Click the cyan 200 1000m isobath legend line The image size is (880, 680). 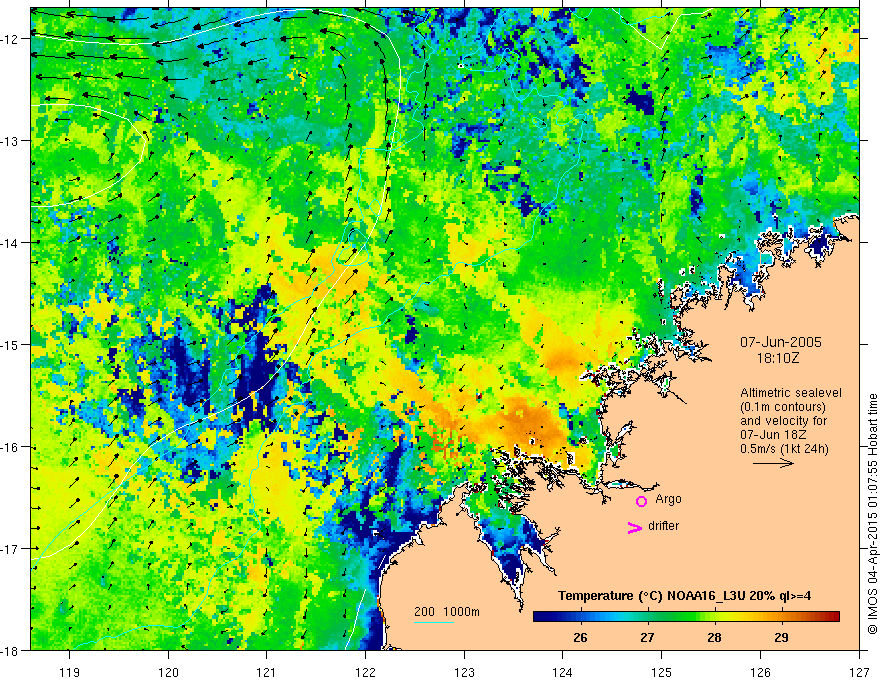coord(434,622)
